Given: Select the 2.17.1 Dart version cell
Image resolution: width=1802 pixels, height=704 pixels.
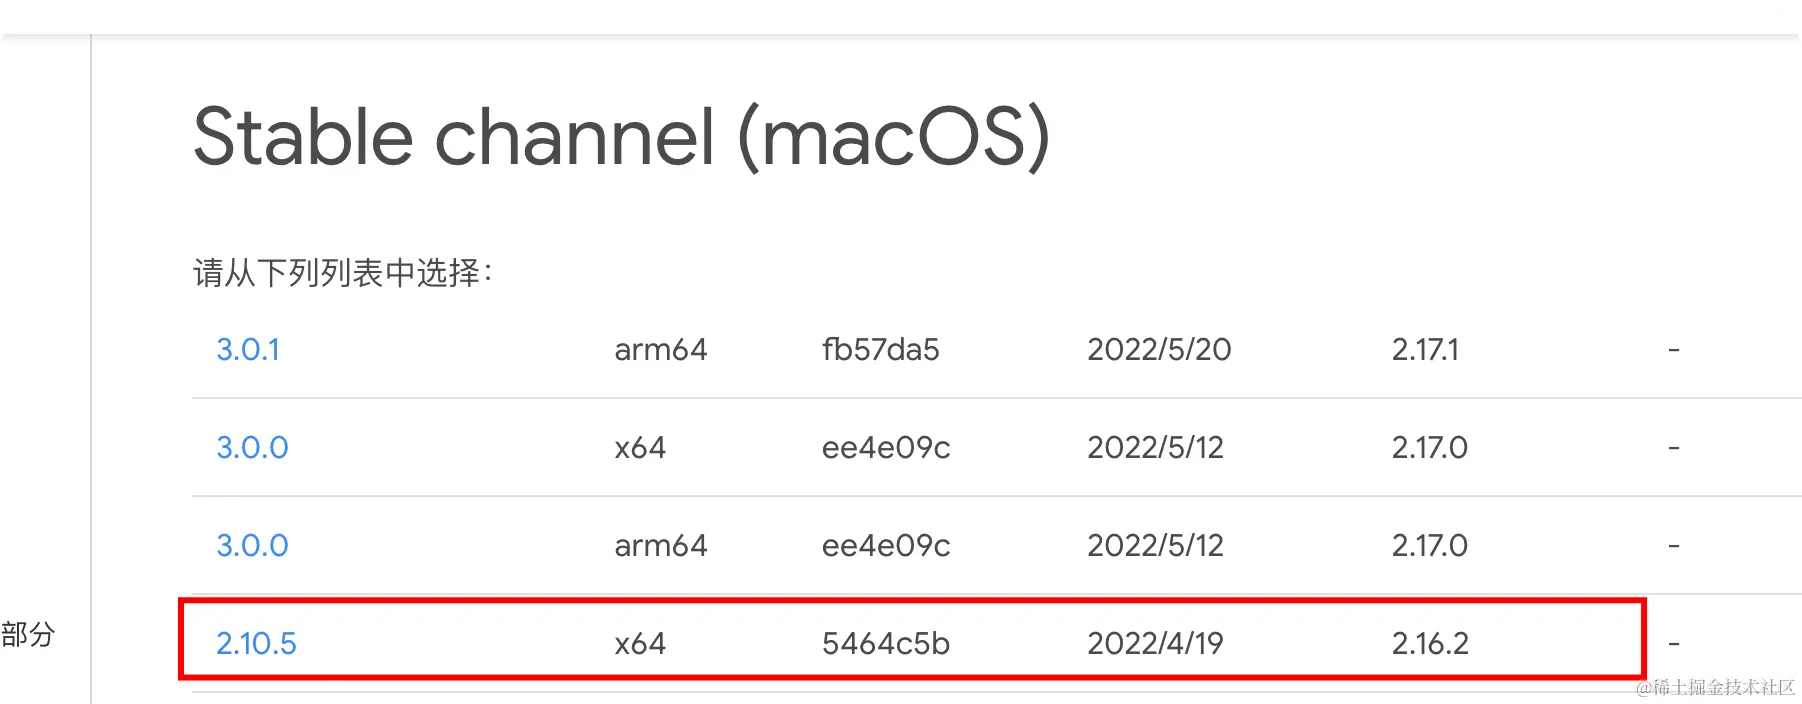Looking at the screenshot, I should click(1425, 350).
